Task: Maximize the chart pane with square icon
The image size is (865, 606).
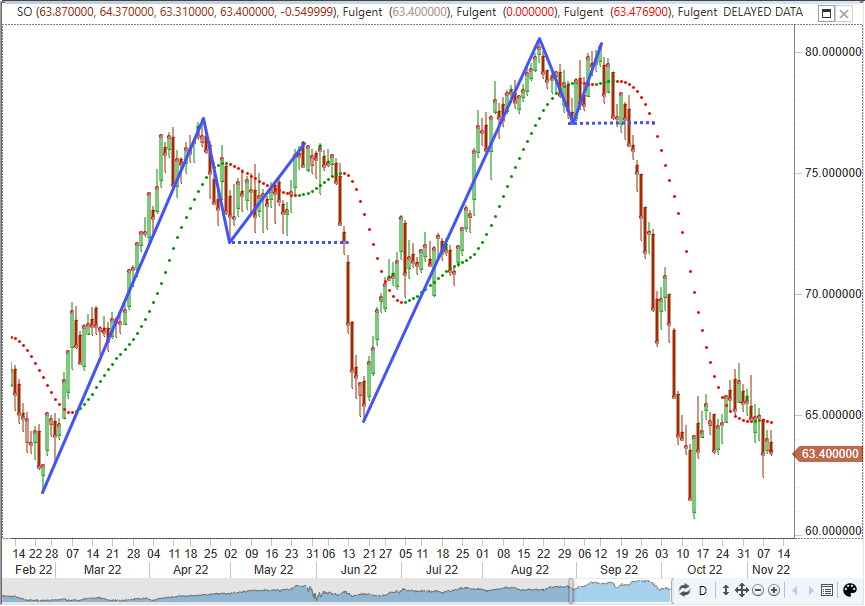Action: click(x=826, y=14)
